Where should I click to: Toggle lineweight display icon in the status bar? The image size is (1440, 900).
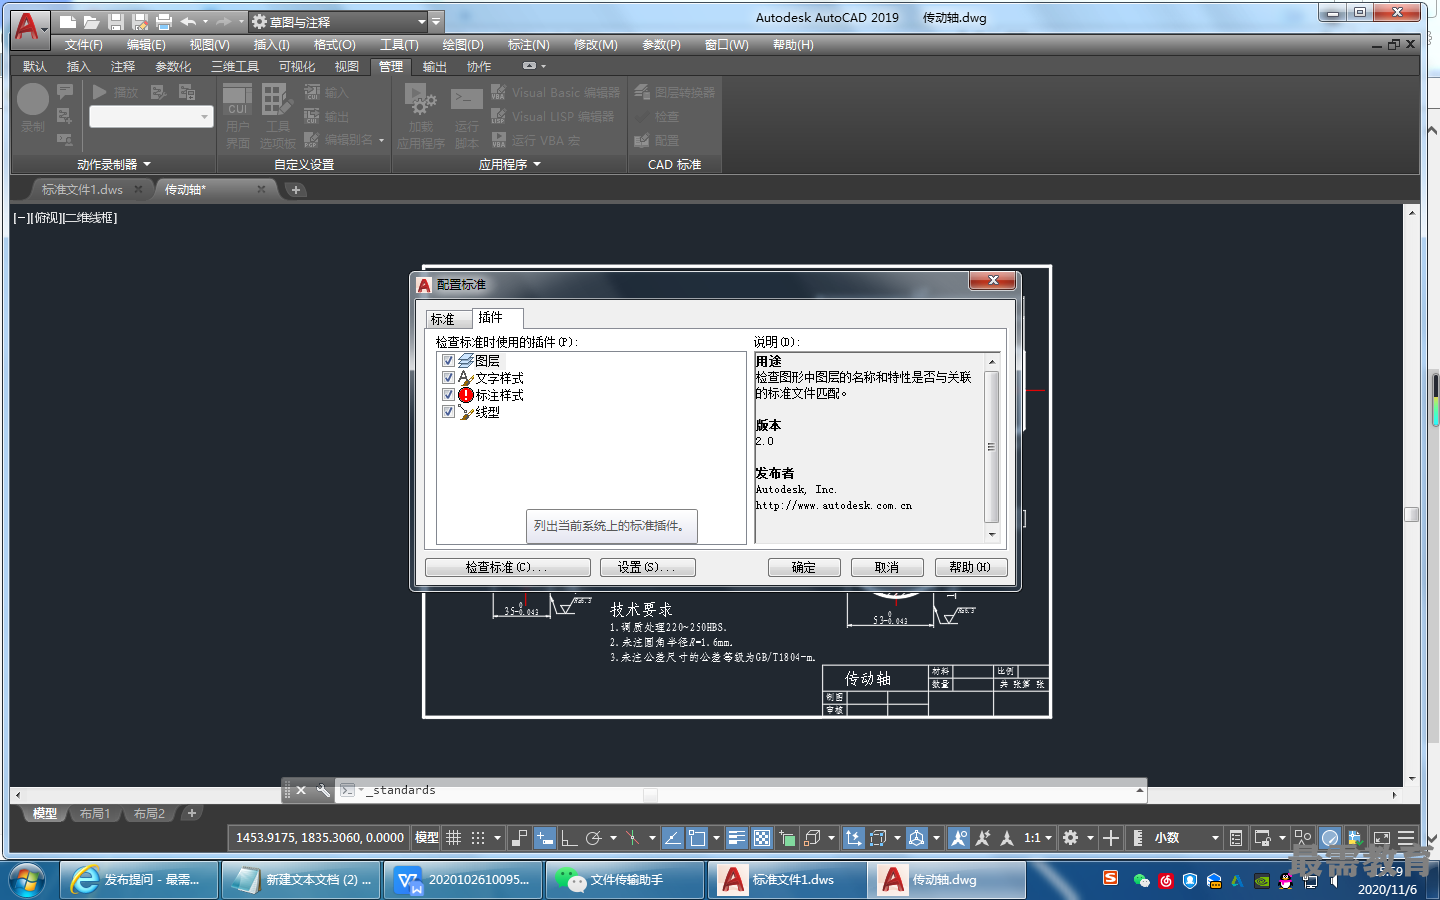pos(737,838)
